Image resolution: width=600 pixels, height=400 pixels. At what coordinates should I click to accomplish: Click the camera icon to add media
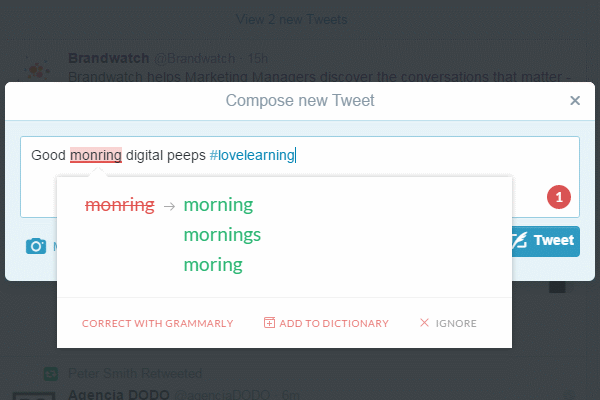(36, 246)
